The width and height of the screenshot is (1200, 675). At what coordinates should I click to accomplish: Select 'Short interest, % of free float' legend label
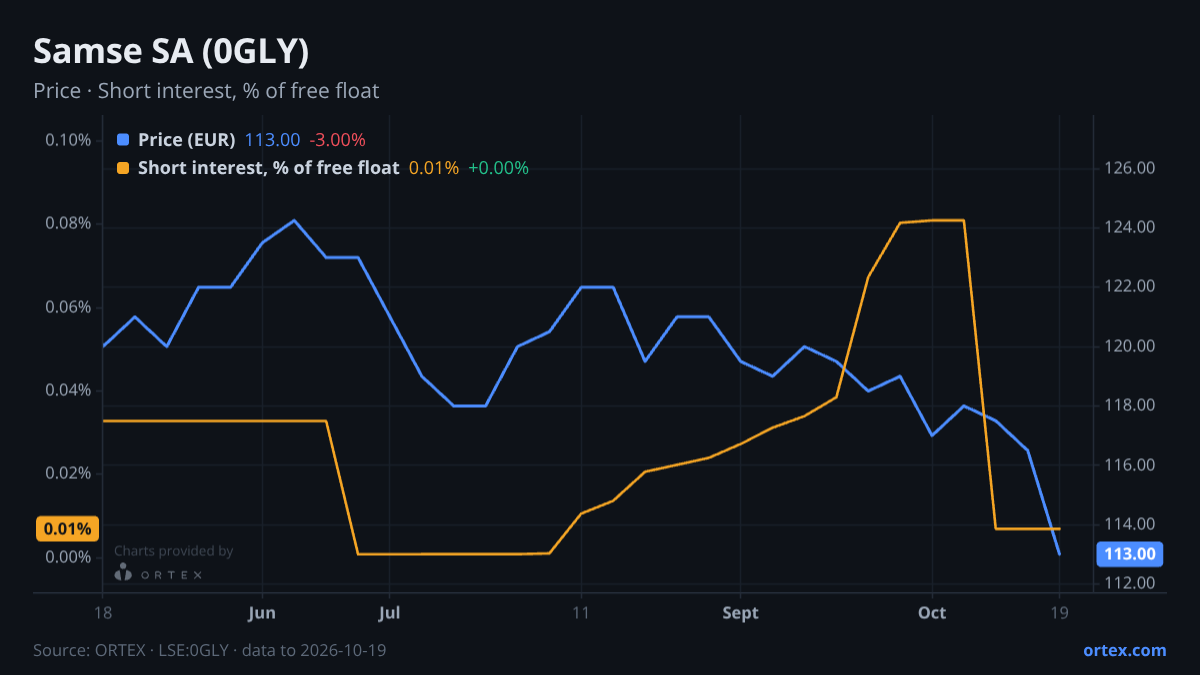(x=269, y=168)
